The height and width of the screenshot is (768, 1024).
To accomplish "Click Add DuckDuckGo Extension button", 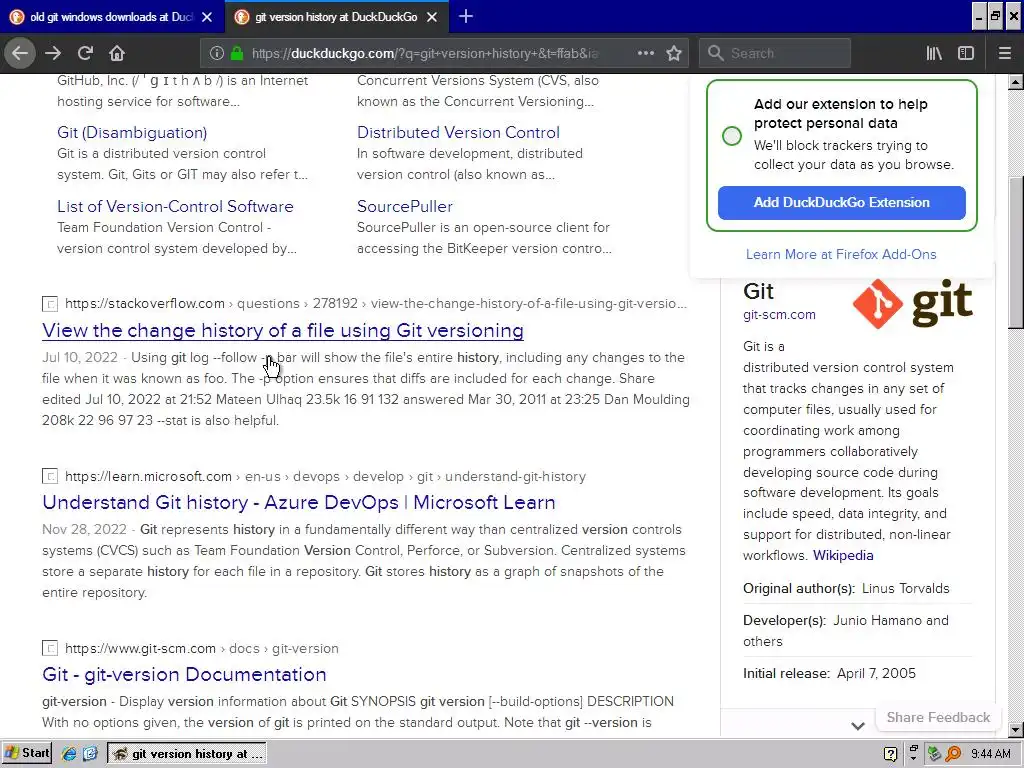I will coord(841,202).
